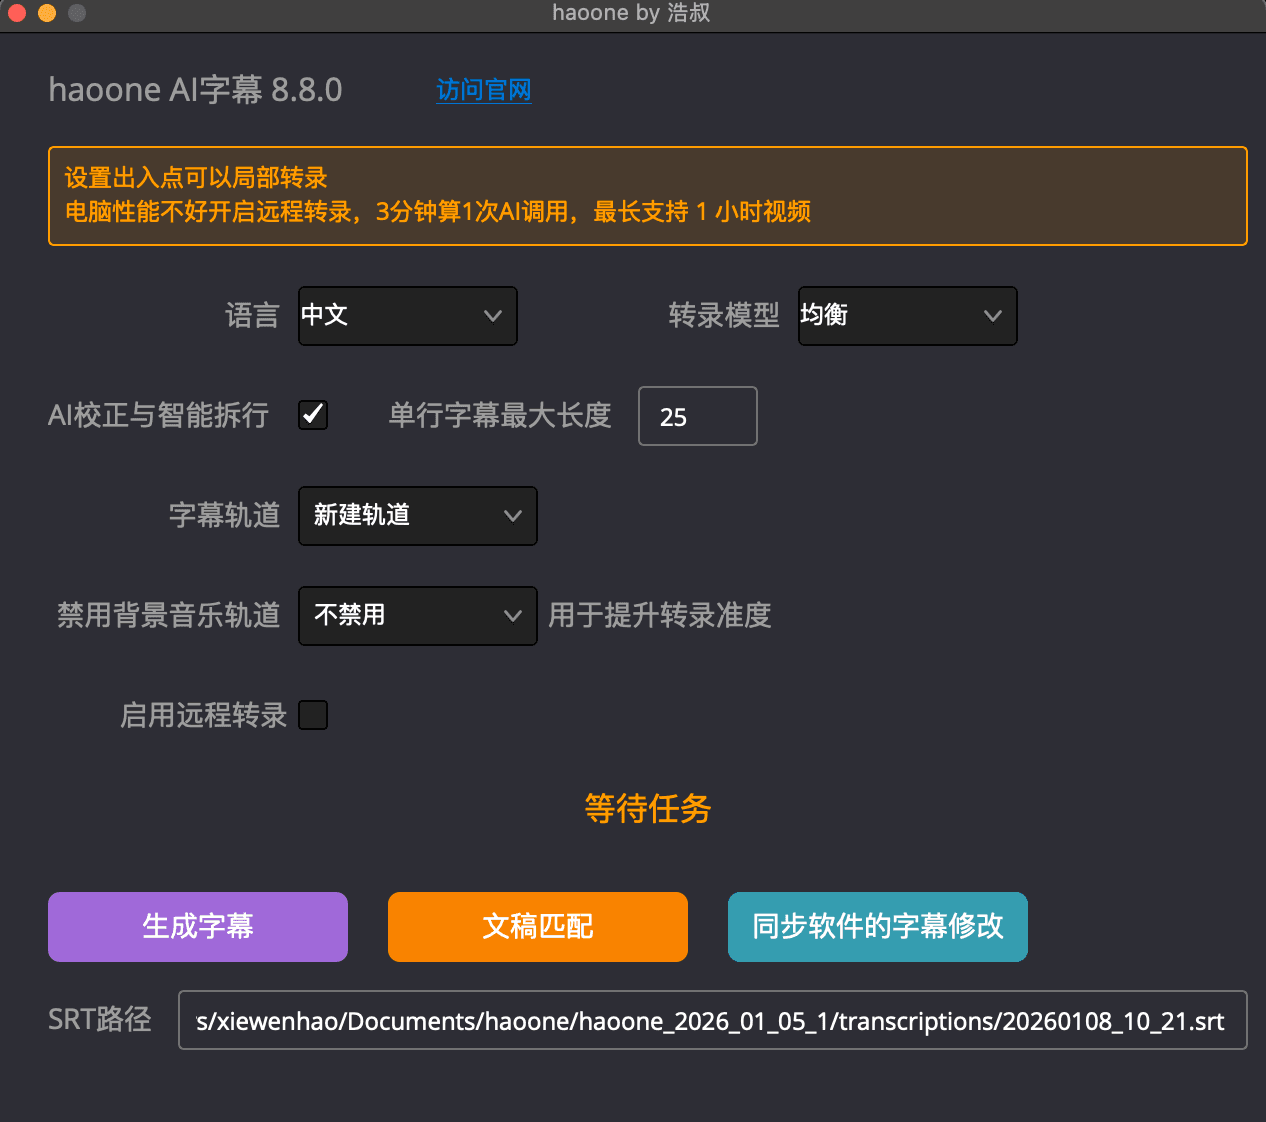Open the 语言 dropdown showing 中文
The image size is (1266, 1122).
pyautogui.click(x=407, y=316)
